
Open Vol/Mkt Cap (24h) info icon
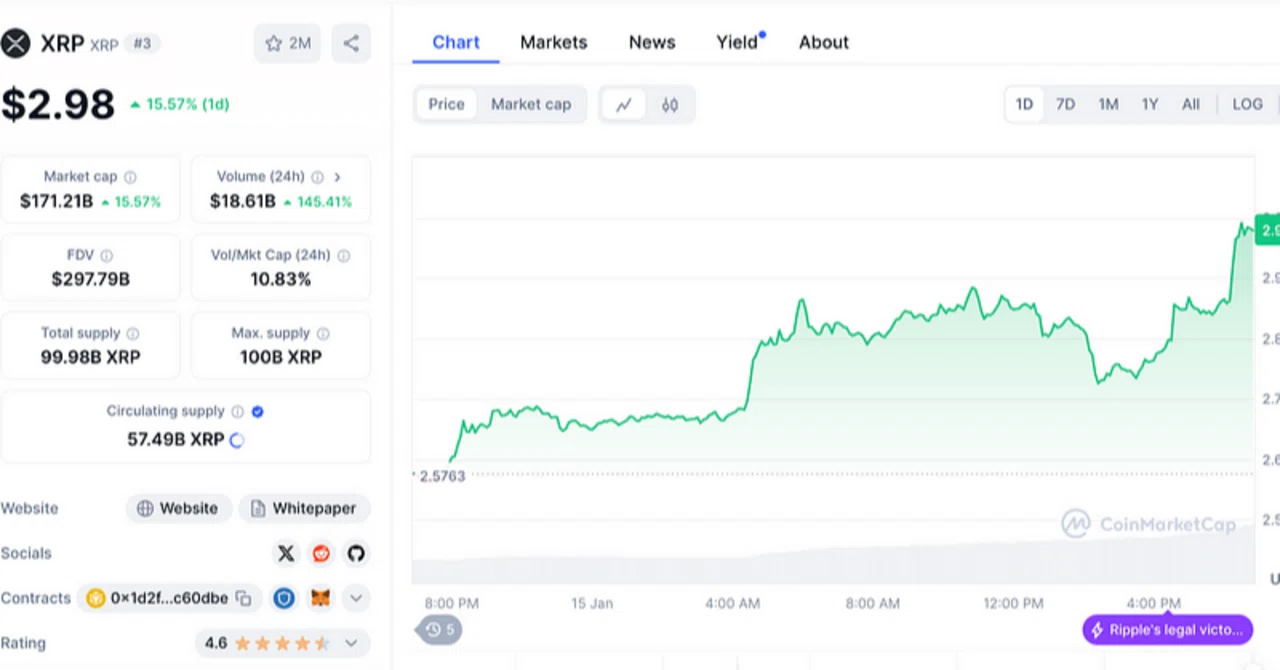(344, 256)
